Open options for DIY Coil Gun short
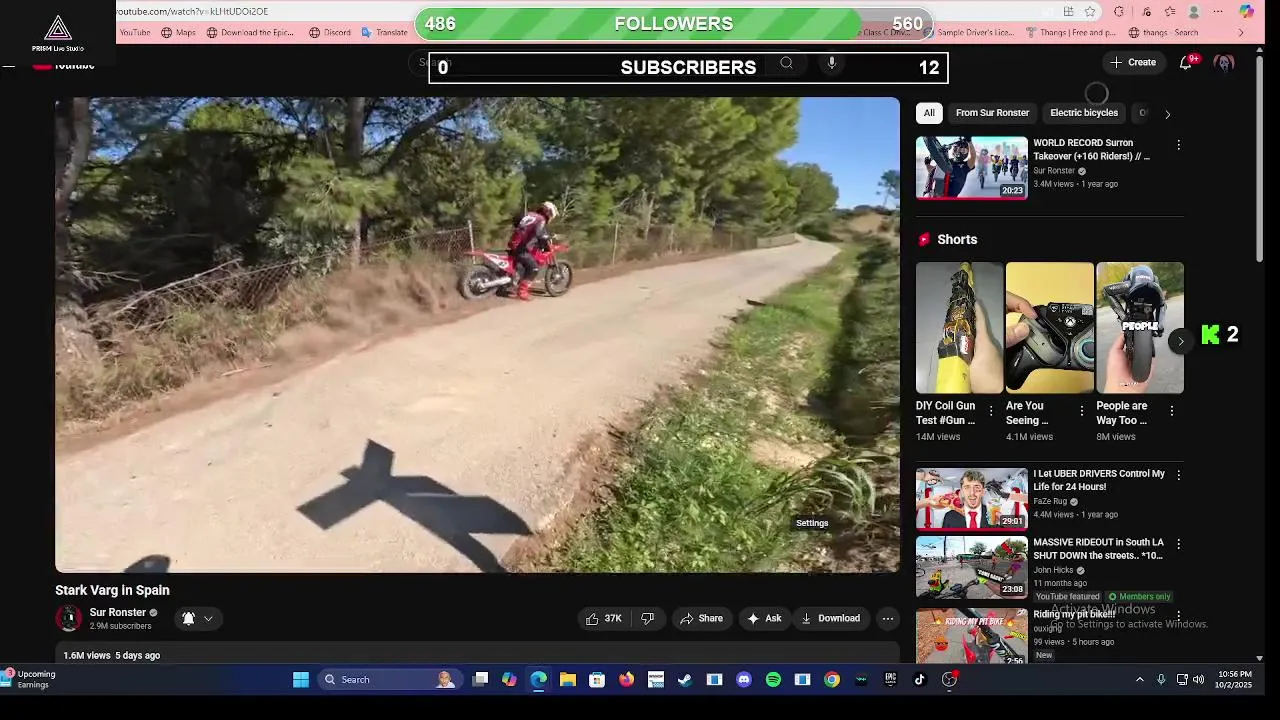The width and height of the screenshot is (1280, 720). (991, 411)
